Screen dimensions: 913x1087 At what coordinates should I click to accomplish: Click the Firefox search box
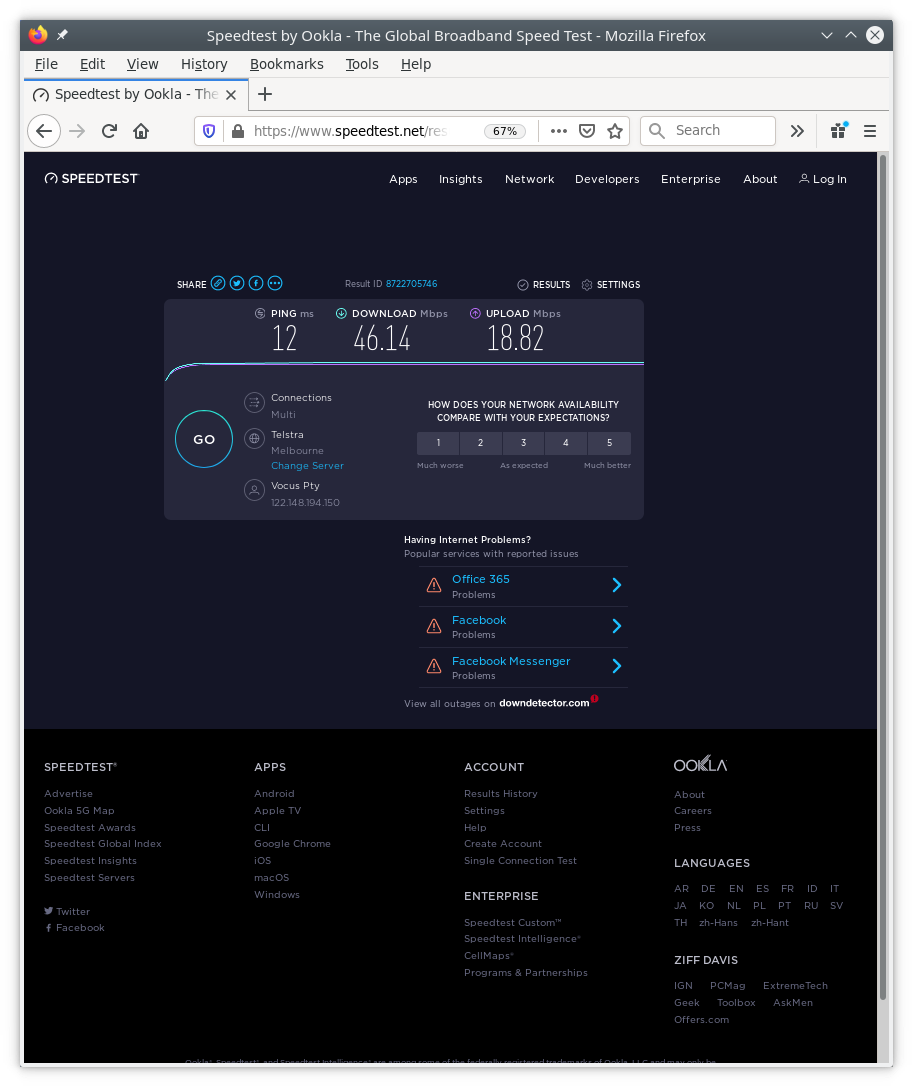tap(708, 130)
